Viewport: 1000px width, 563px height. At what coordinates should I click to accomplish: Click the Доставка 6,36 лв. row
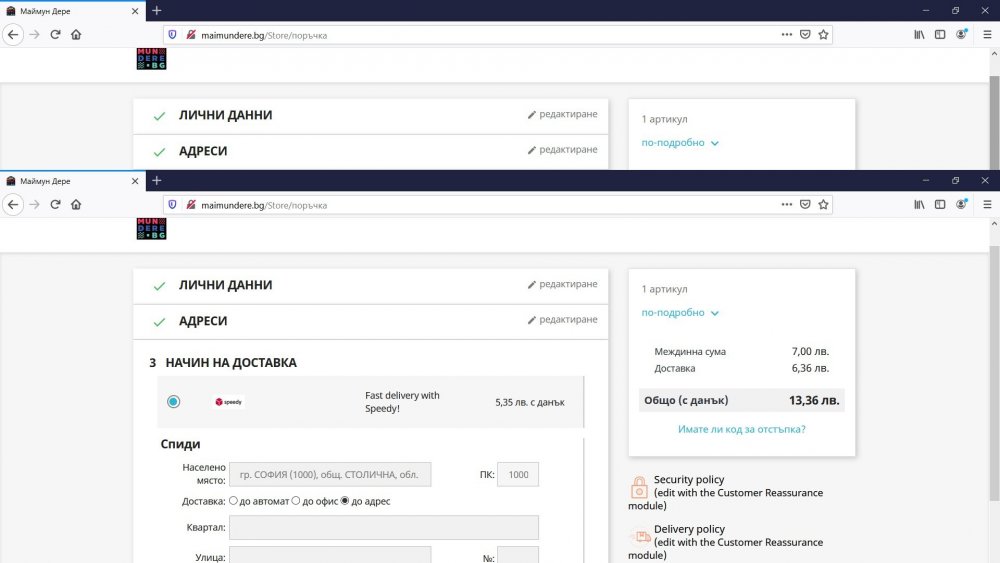click(742, 368)
